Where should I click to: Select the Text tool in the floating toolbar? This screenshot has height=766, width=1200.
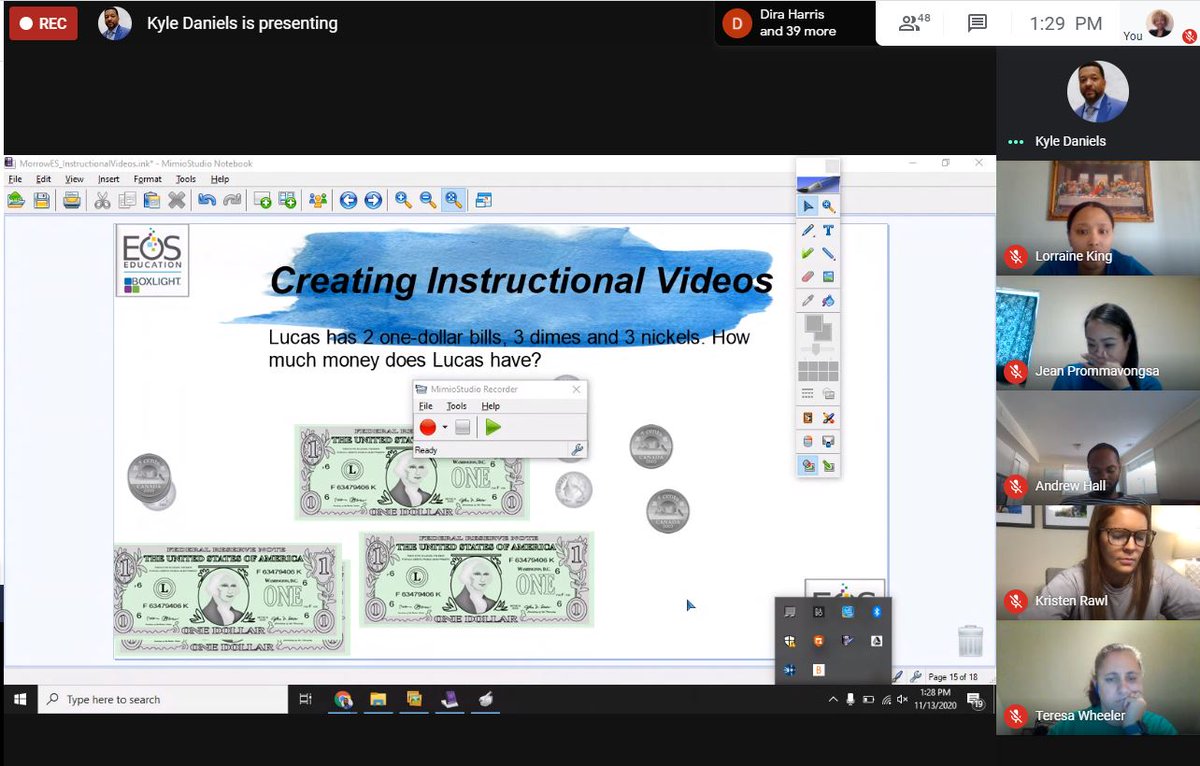(830, 231)
